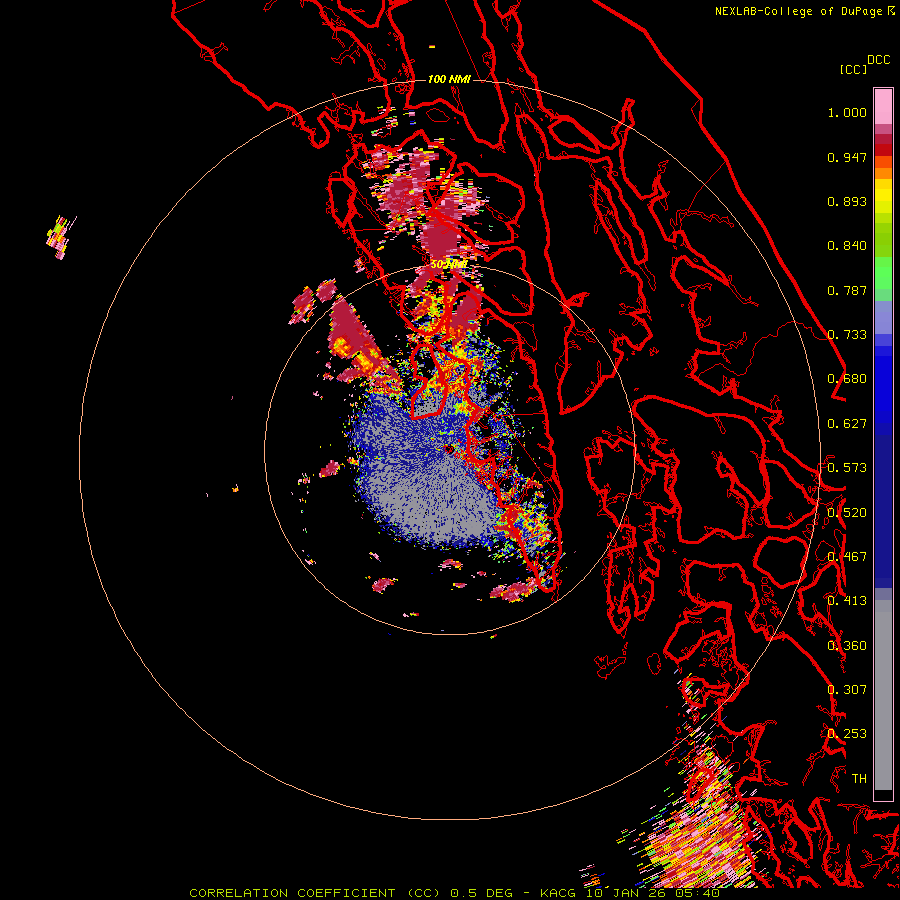Select the 0.680 scale value
This screenshot has height=900, width=900.
pyautogui.click(x=847, y=379)
